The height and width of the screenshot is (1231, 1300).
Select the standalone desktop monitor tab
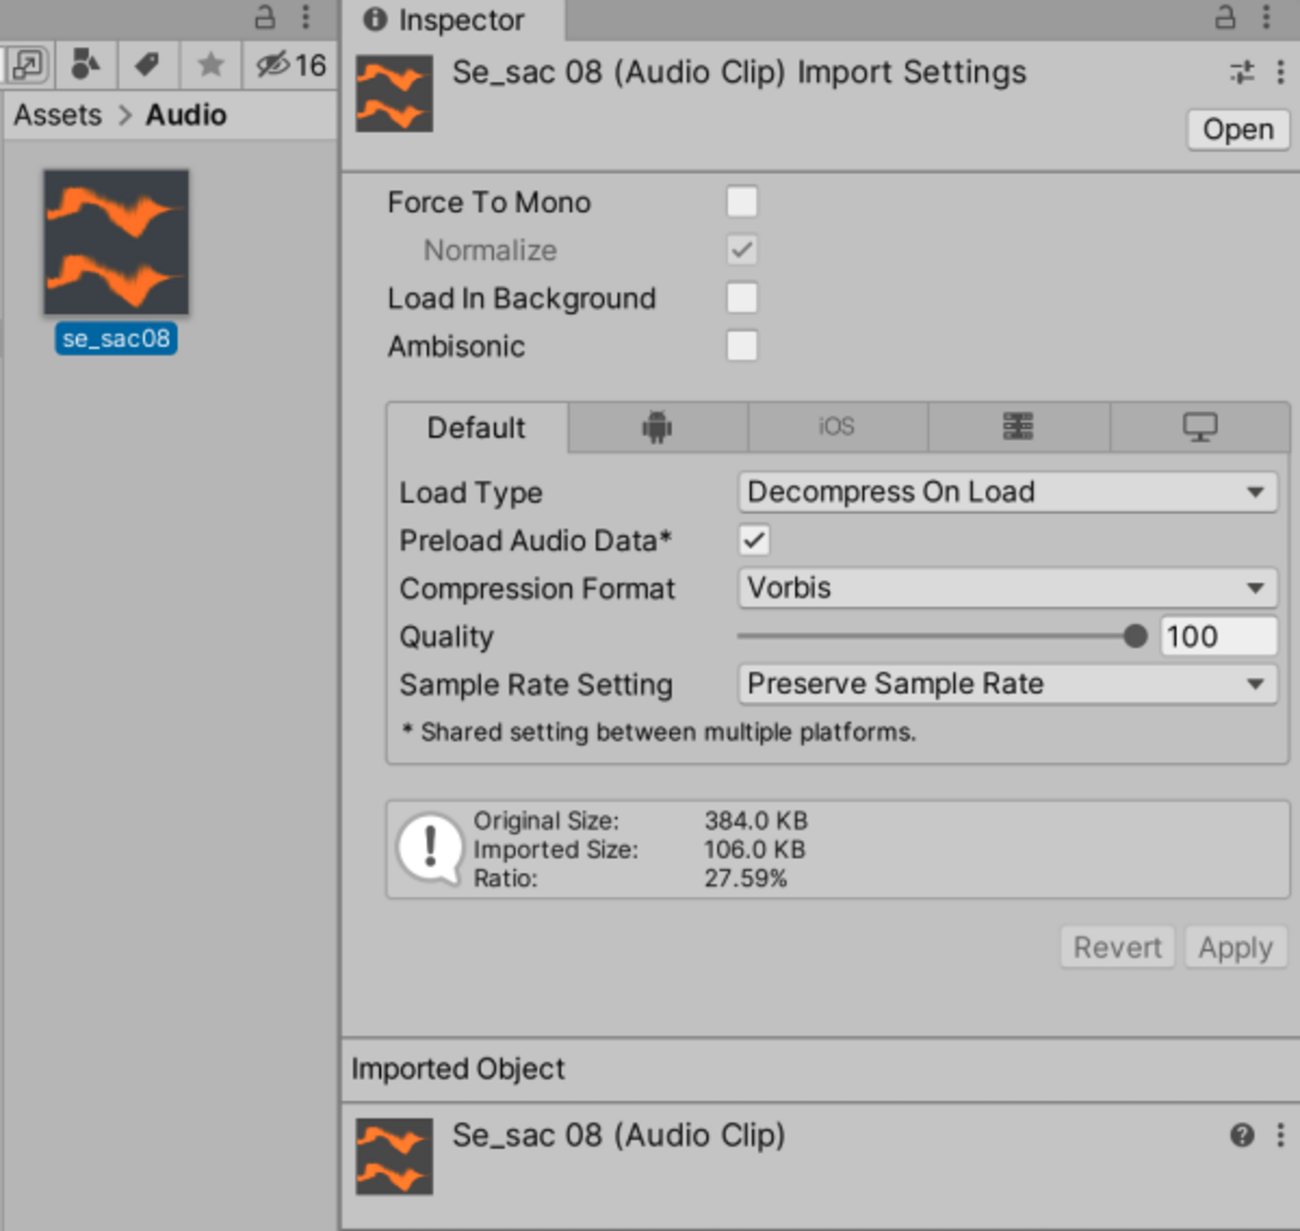coord(1200,427)
